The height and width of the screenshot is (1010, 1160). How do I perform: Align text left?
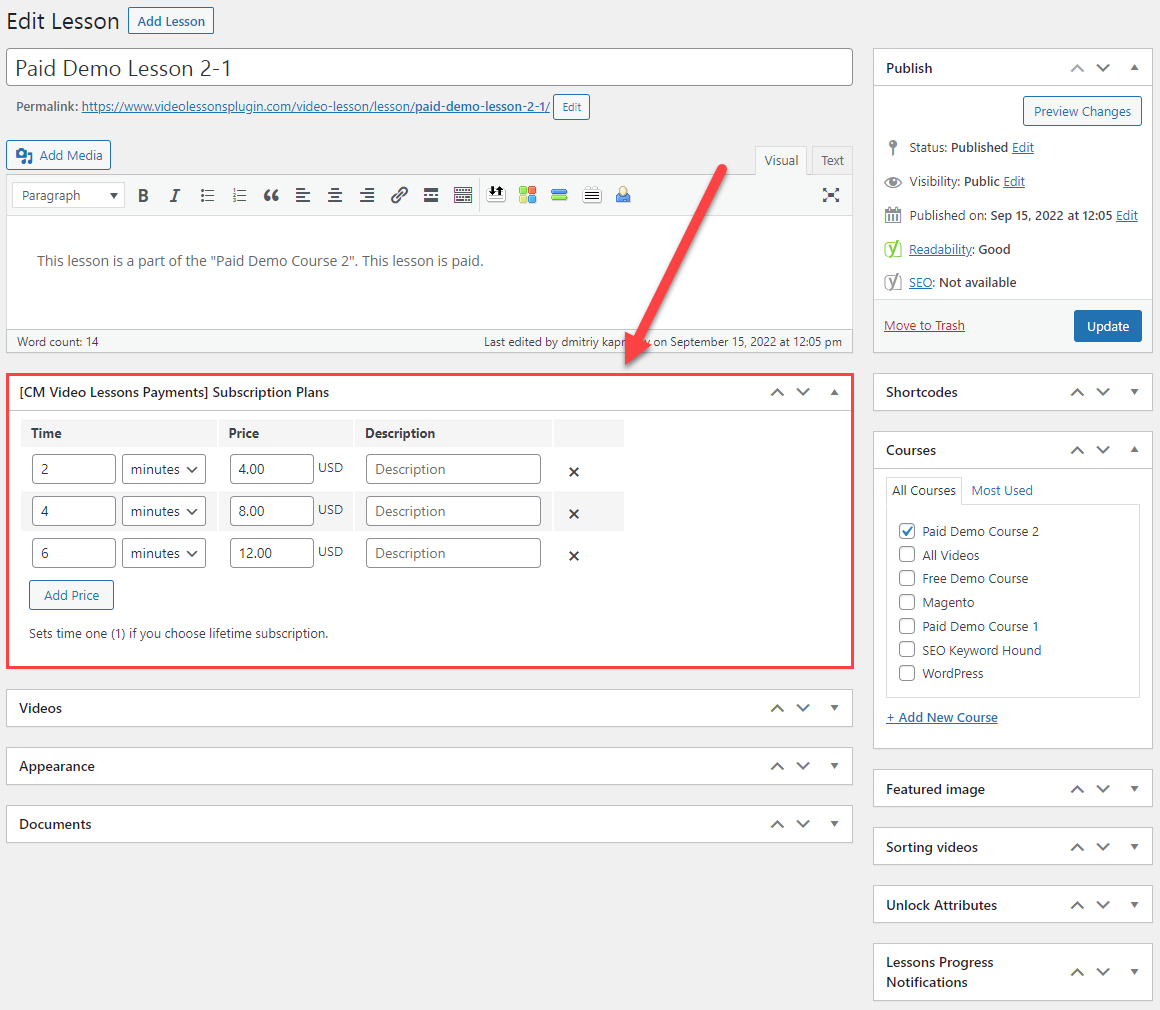[303, 195]
